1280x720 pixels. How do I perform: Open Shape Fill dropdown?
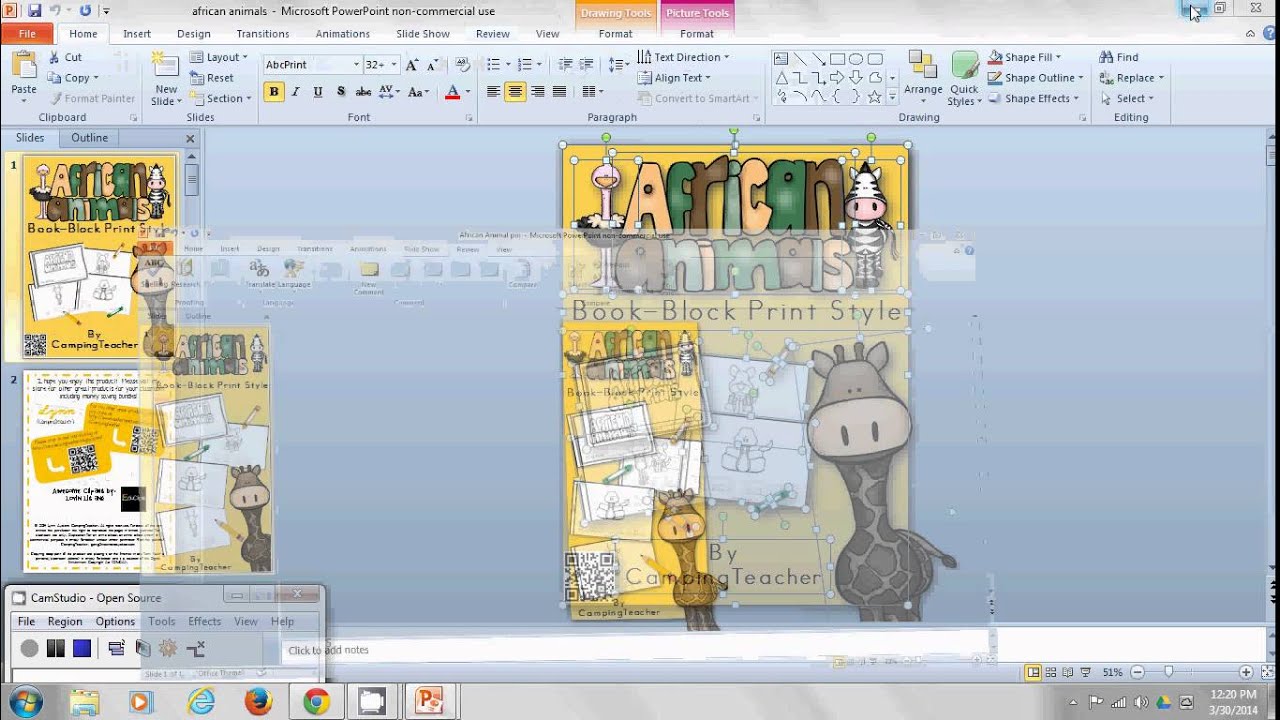[1025, 57]
